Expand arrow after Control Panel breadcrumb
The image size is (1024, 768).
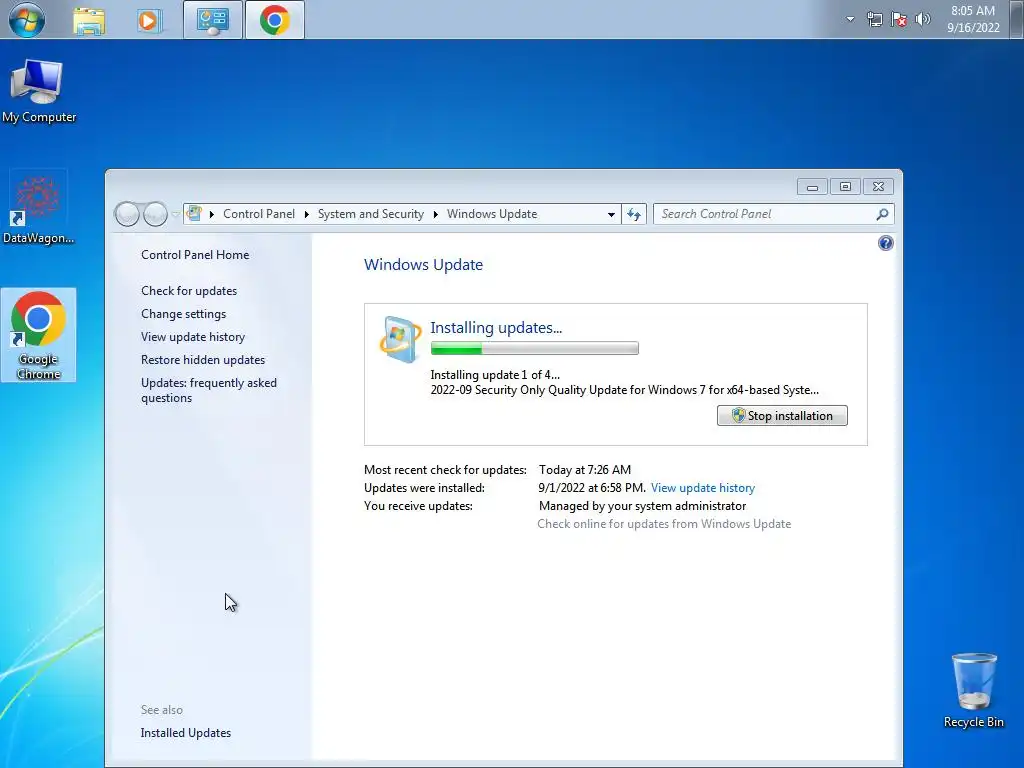click(x=306, y=214)
